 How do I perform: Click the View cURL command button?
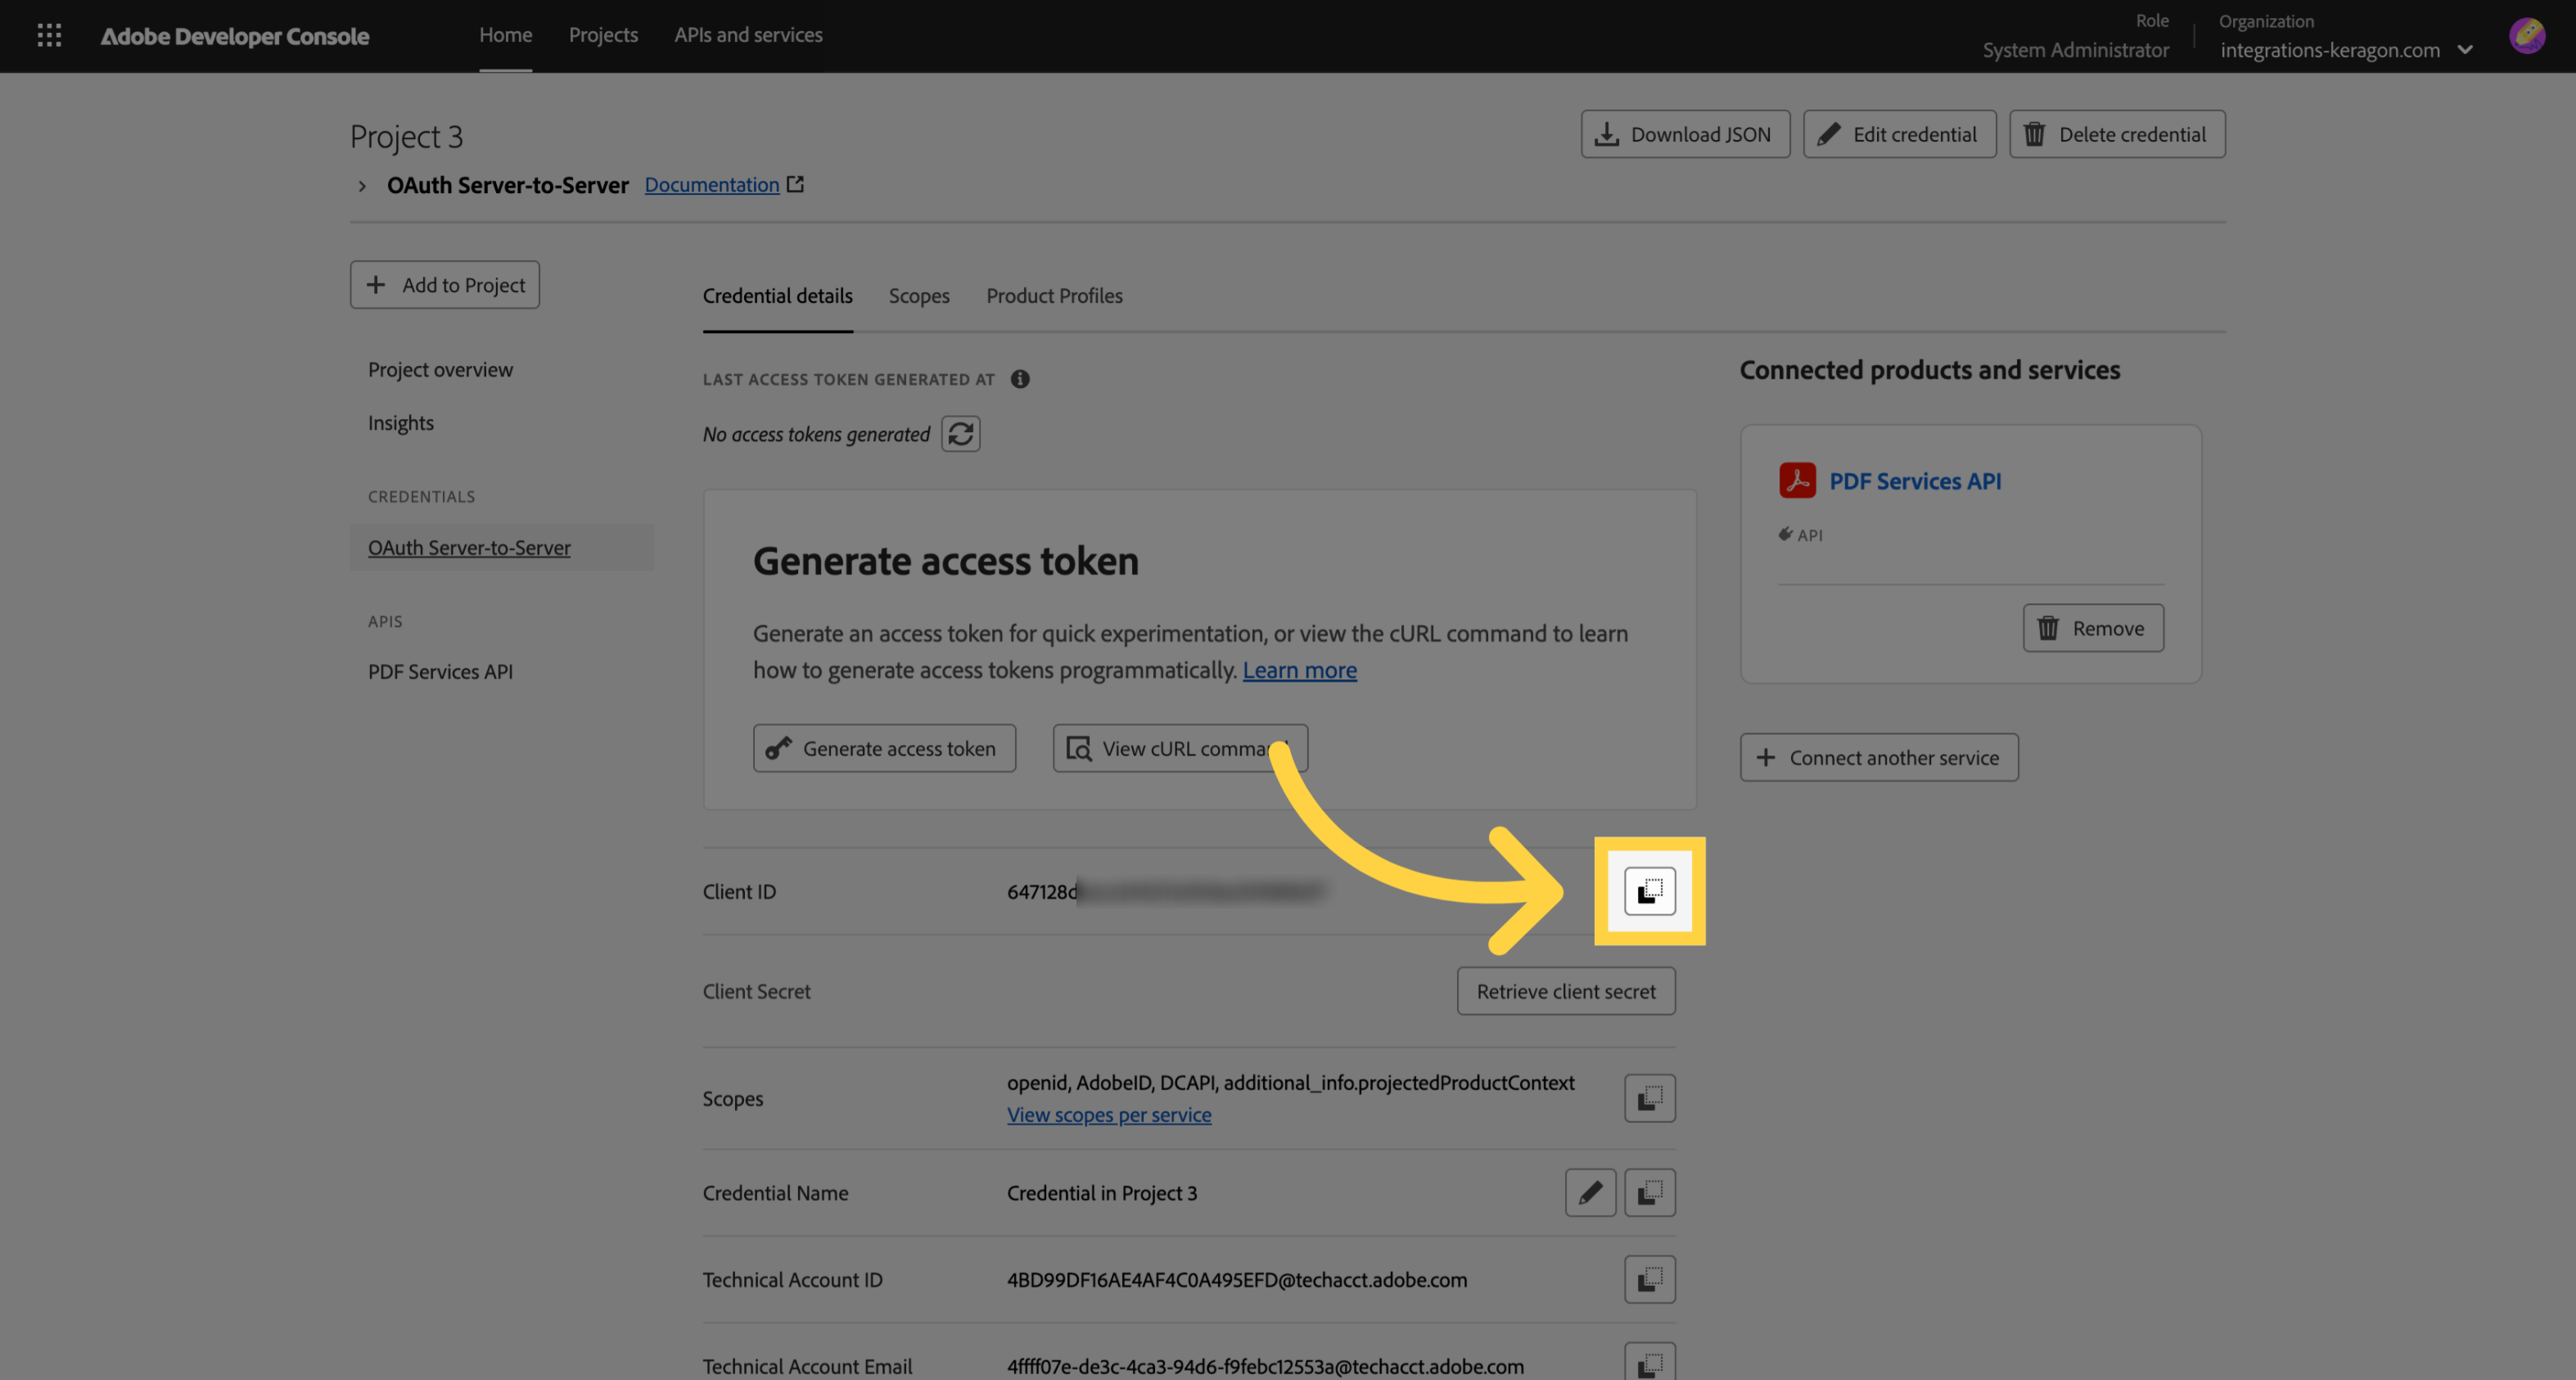tap(1180, 748)
